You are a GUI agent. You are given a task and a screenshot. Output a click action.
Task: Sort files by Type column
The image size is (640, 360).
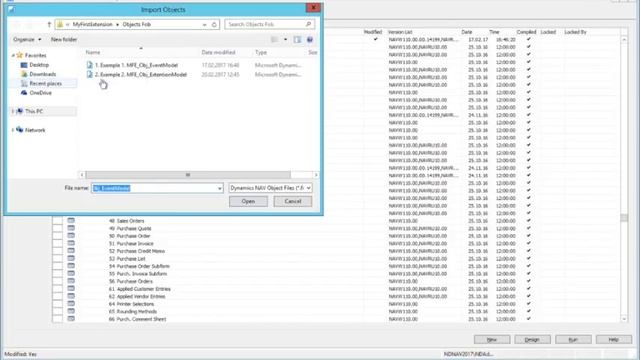pyautogui.click(x=261, y=52)
